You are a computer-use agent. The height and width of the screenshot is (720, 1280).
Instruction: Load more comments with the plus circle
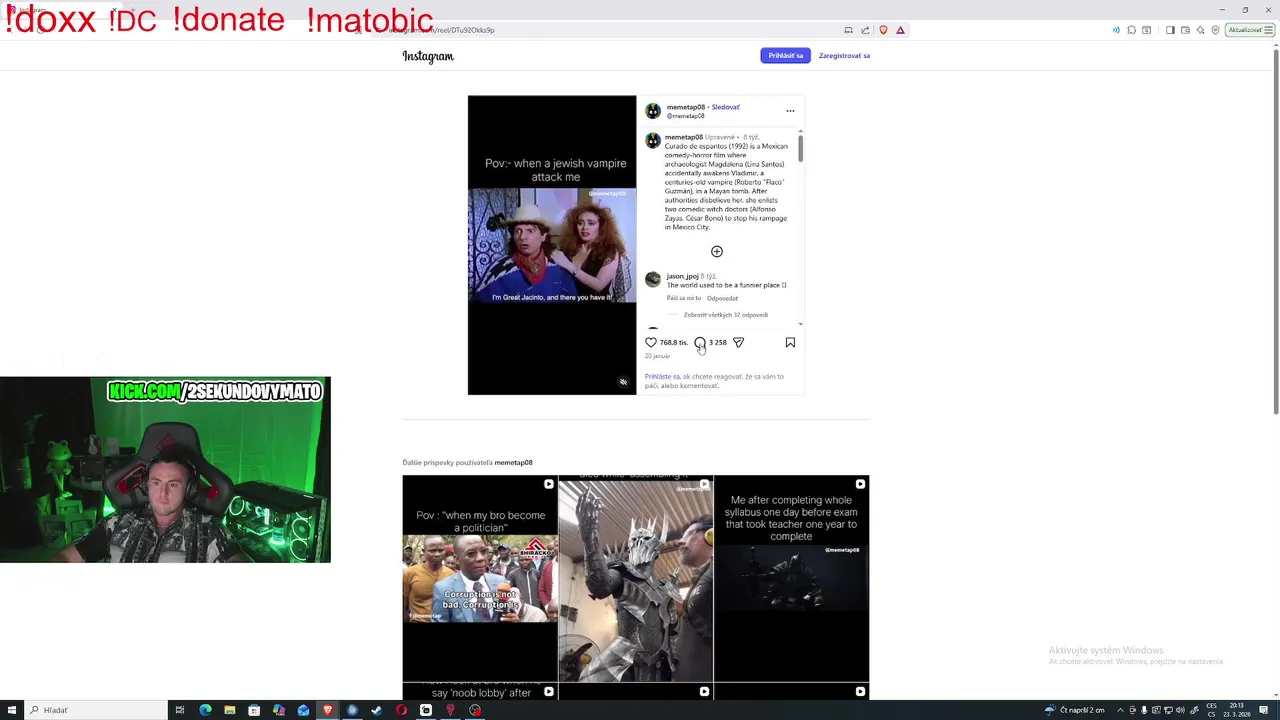pos(717,251)
